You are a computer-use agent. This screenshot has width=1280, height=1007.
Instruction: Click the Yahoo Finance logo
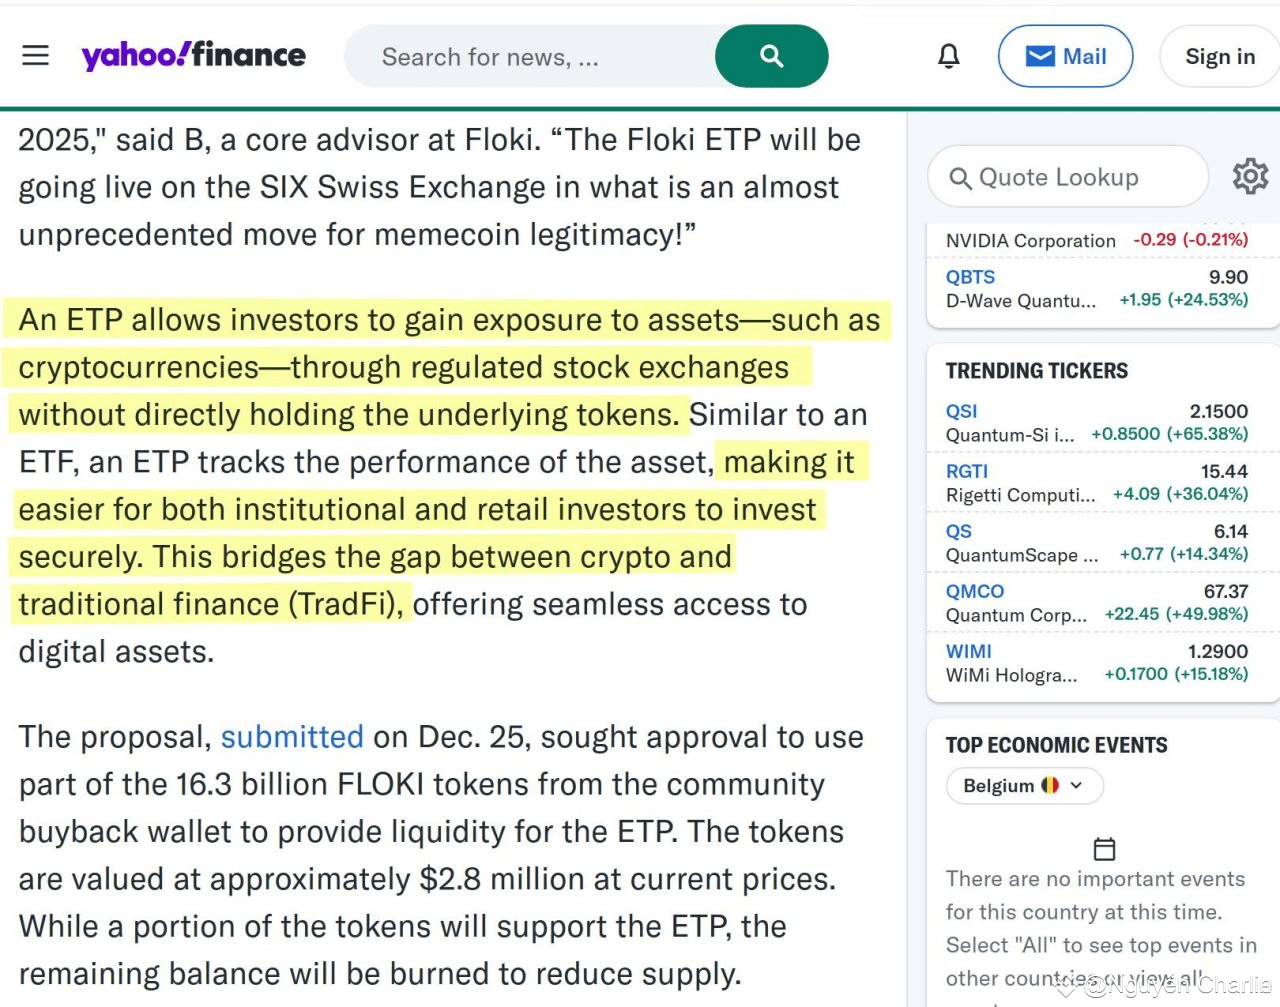(194, 55)
